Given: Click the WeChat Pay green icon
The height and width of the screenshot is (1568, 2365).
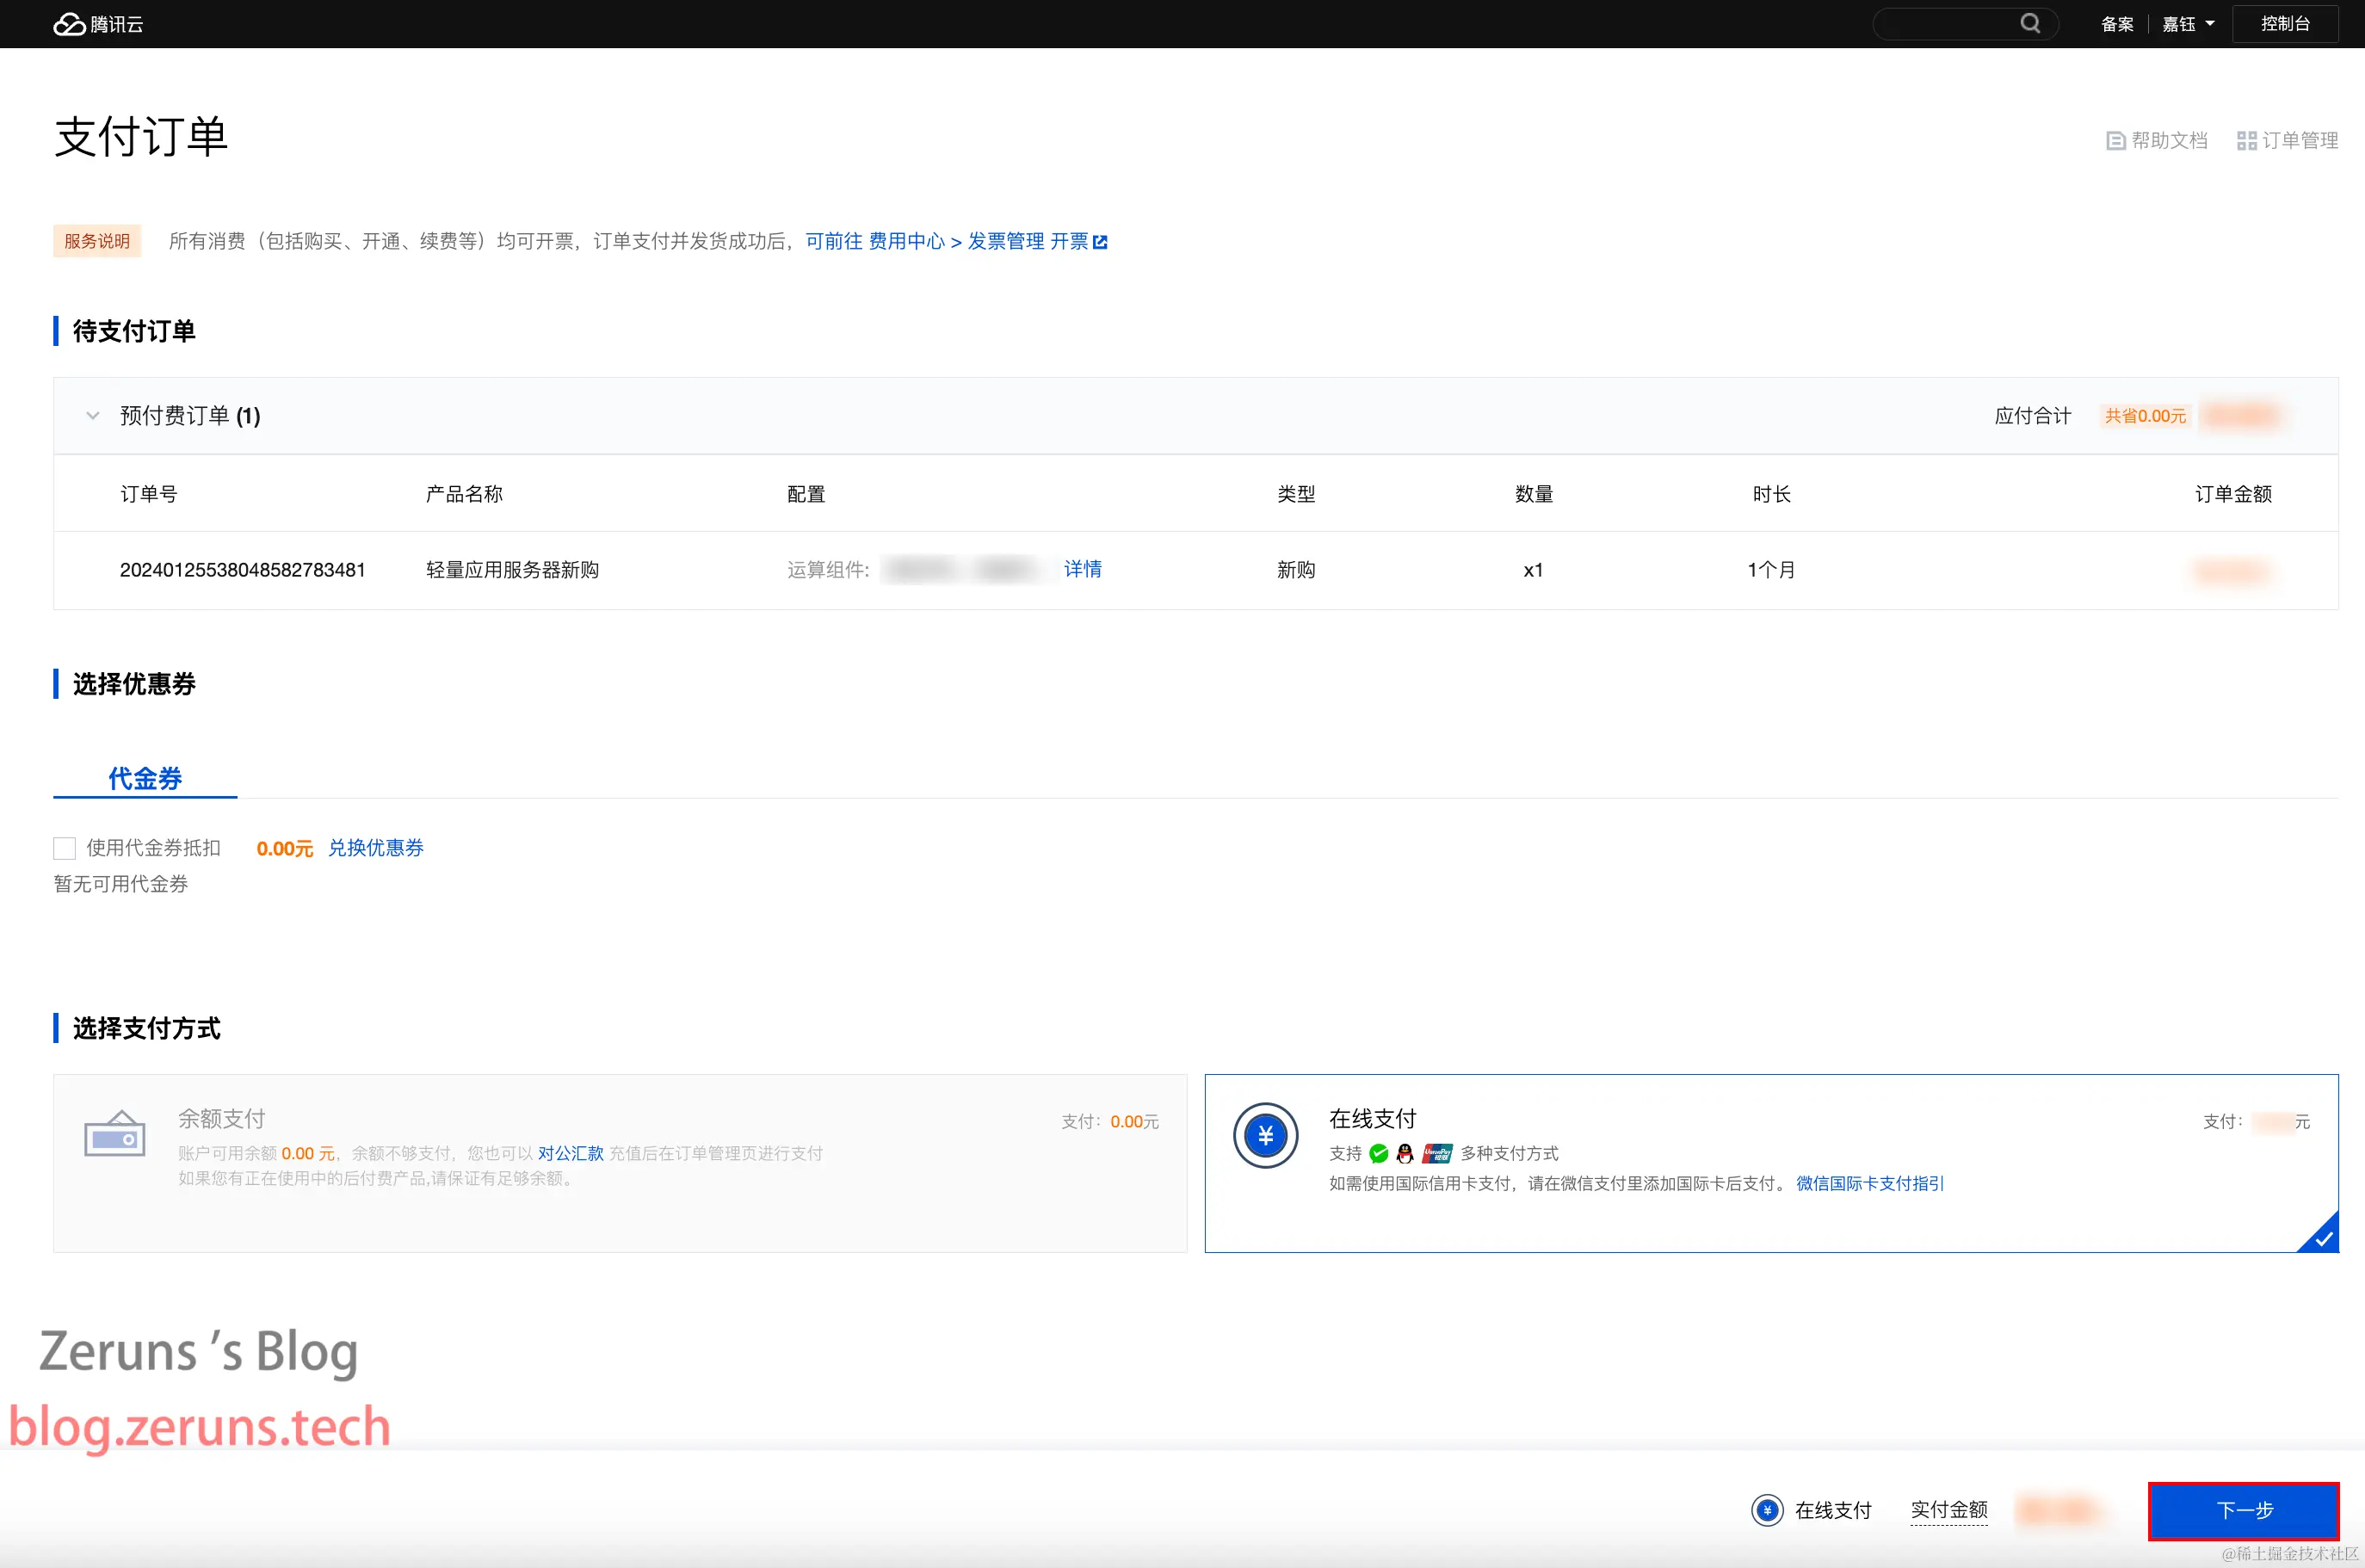Looking at the screenshot, I should pyautogui.click(x=1379, y=1153).
